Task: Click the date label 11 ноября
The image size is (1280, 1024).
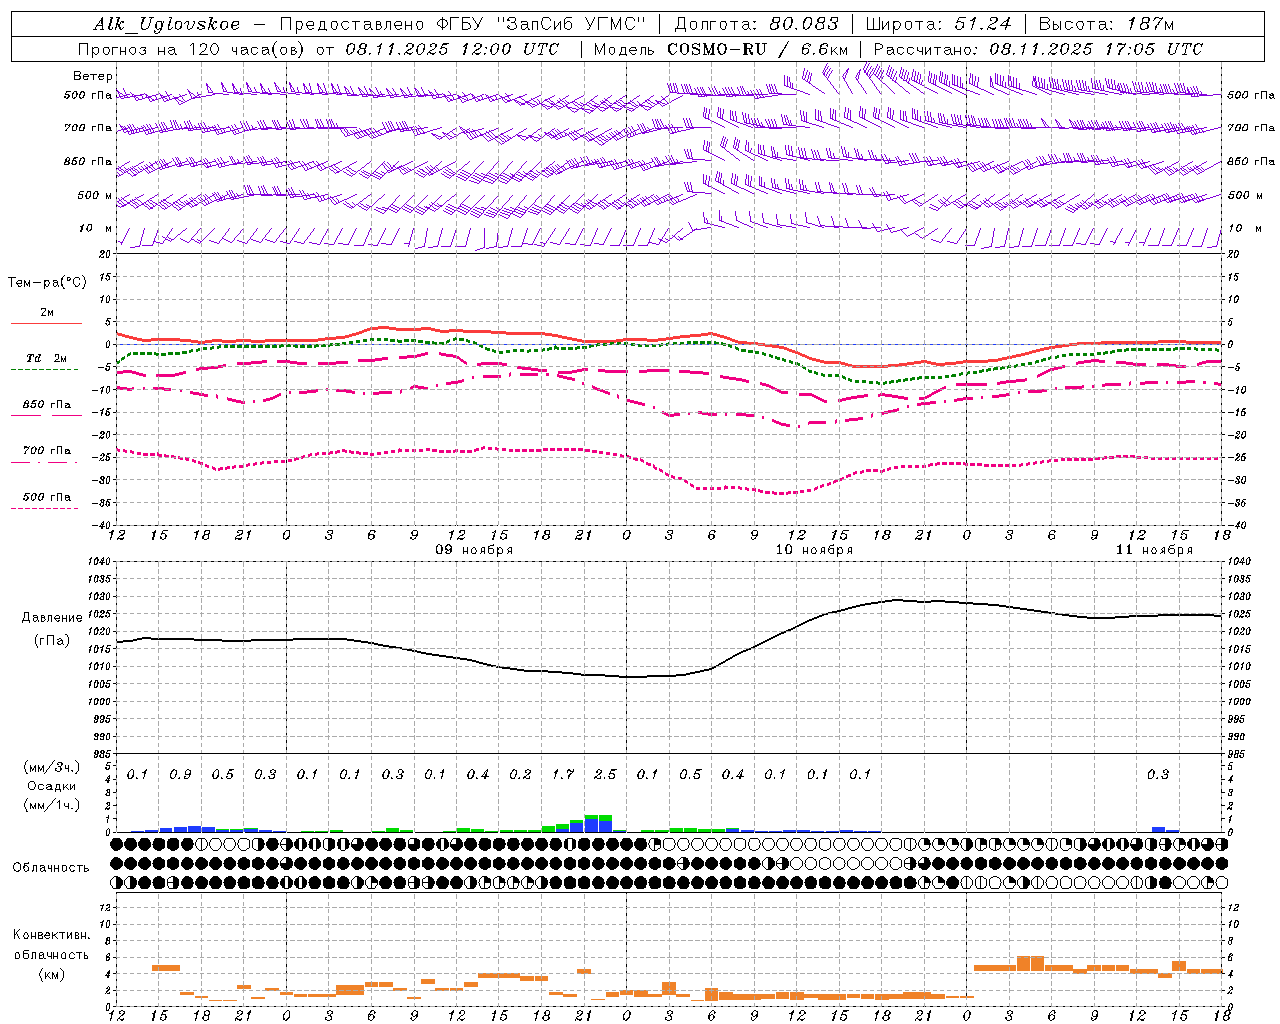Action: click(x=1154, y=550)
